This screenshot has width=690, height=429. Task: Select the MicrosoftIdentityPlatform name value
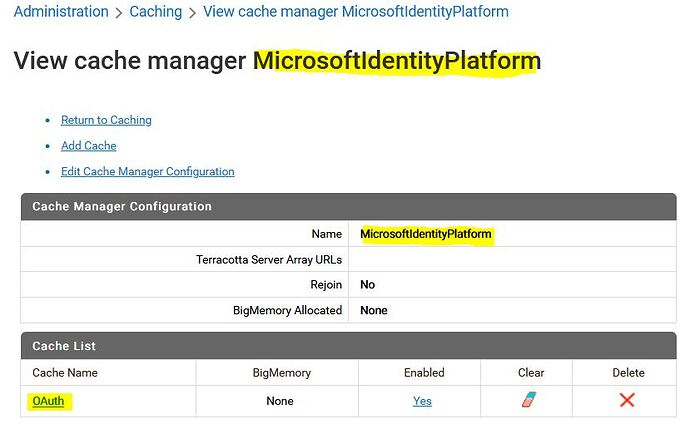(x=426, y=234)
